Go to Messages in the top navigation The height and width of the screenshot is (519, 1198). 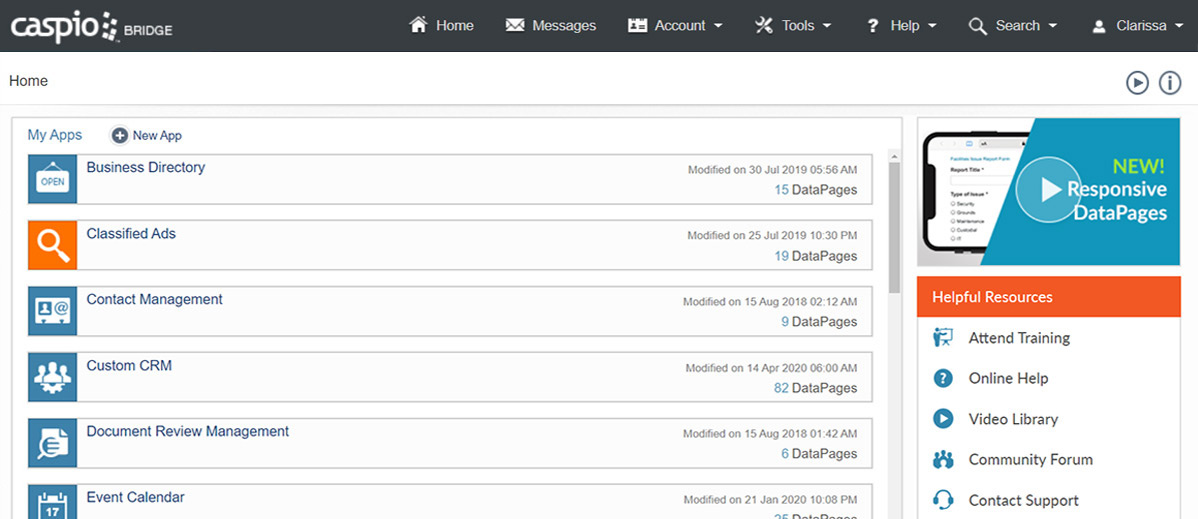click(x=551, y=26)
